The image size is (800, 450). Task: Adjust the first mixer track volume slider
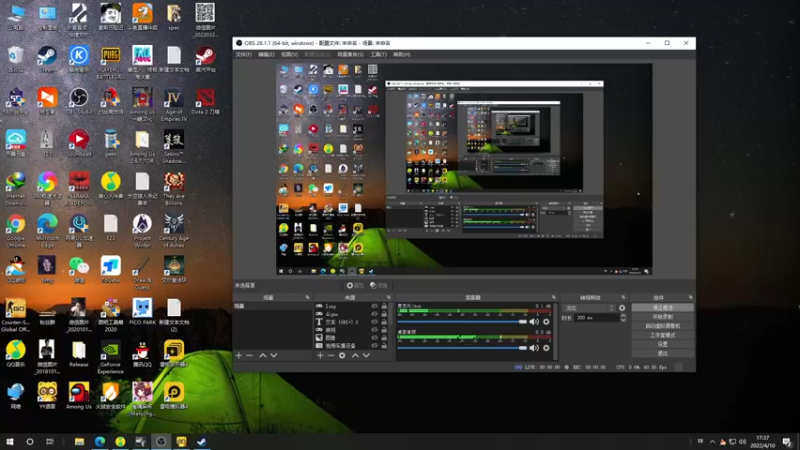462,321
